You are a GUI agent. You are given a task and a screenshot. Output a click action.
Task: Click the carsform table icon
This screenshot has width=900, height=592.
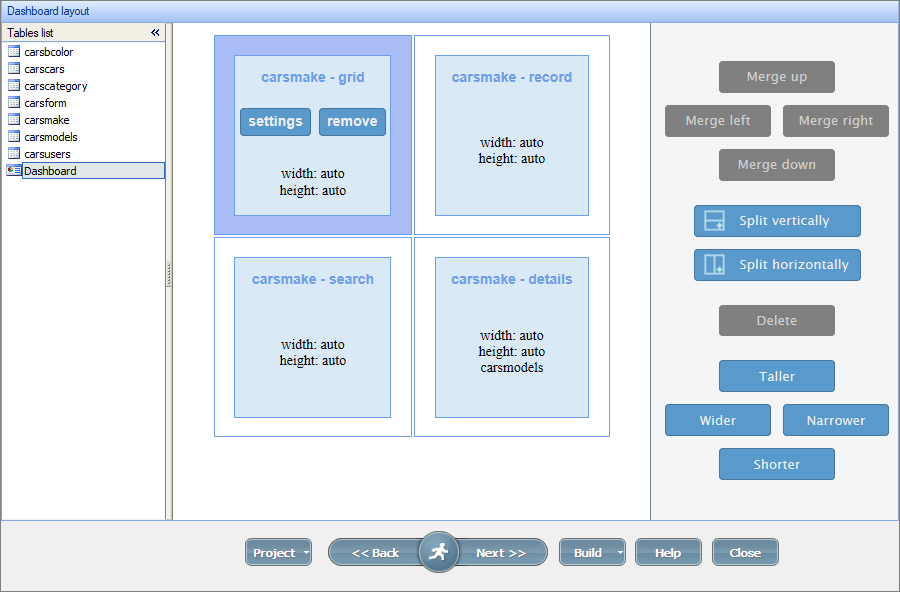pos(15,103)
